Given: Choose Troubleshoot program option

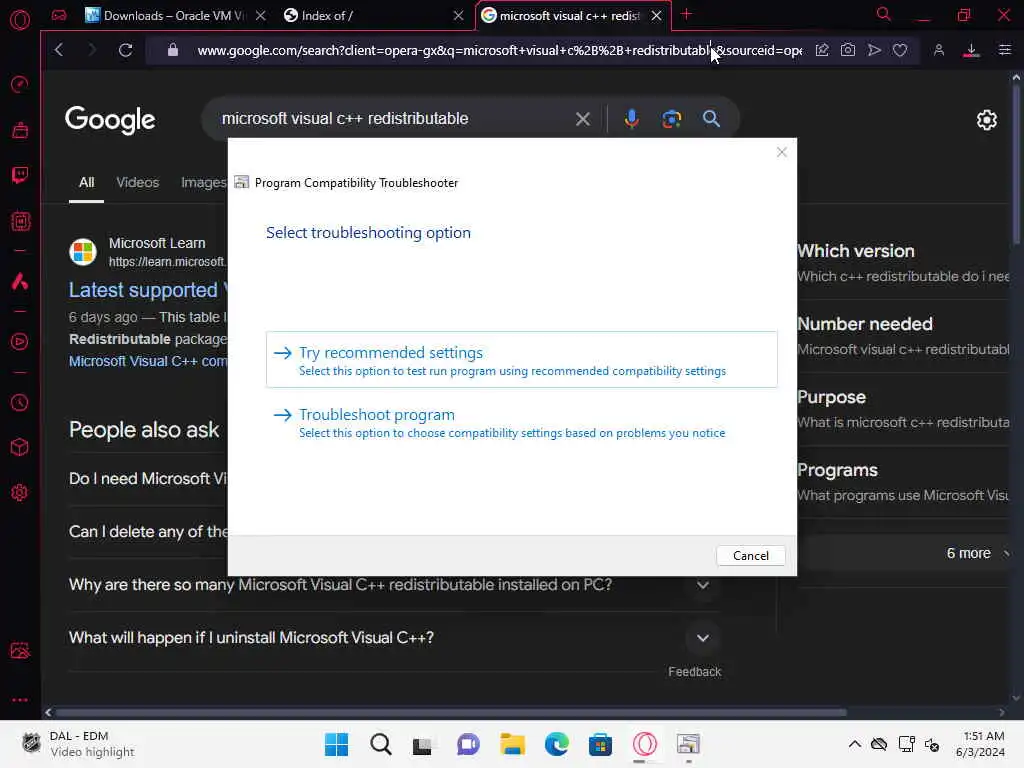Looking at the screenshot, I should coord(522,423).
